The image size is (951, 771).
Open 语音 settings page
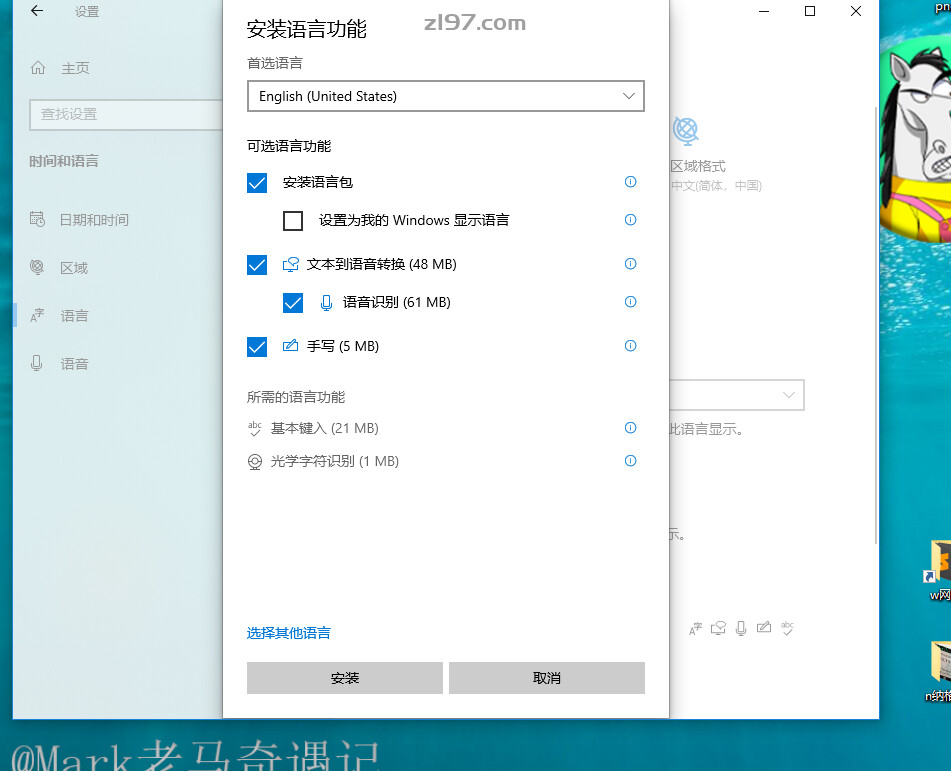74,363
